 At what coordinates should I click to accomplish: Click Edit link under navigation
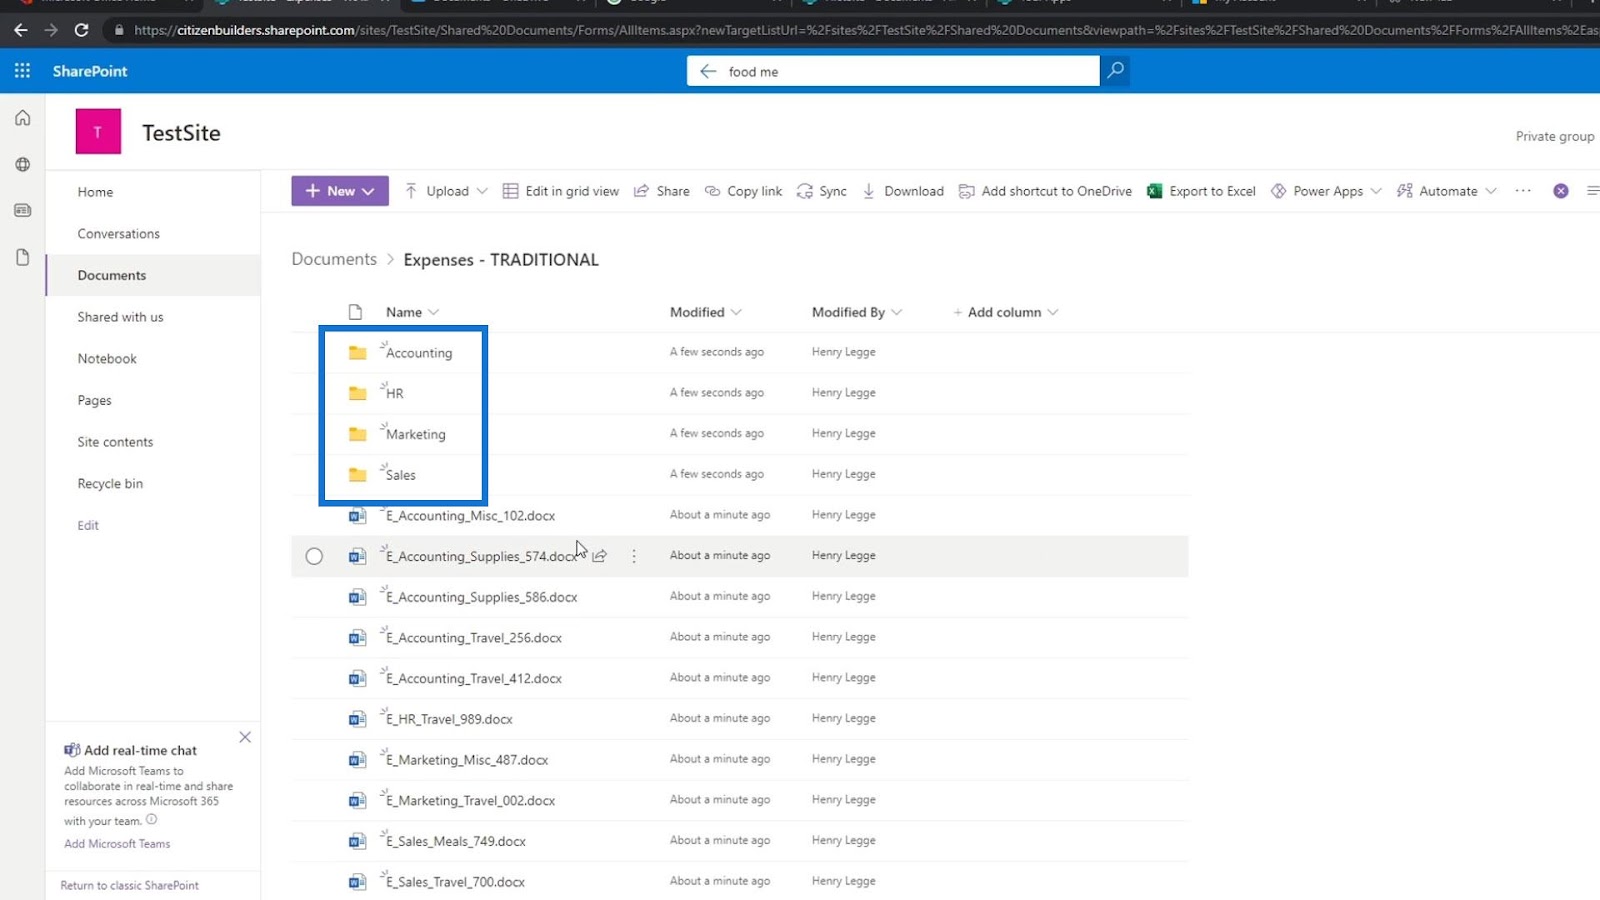[x=88, y=525]
